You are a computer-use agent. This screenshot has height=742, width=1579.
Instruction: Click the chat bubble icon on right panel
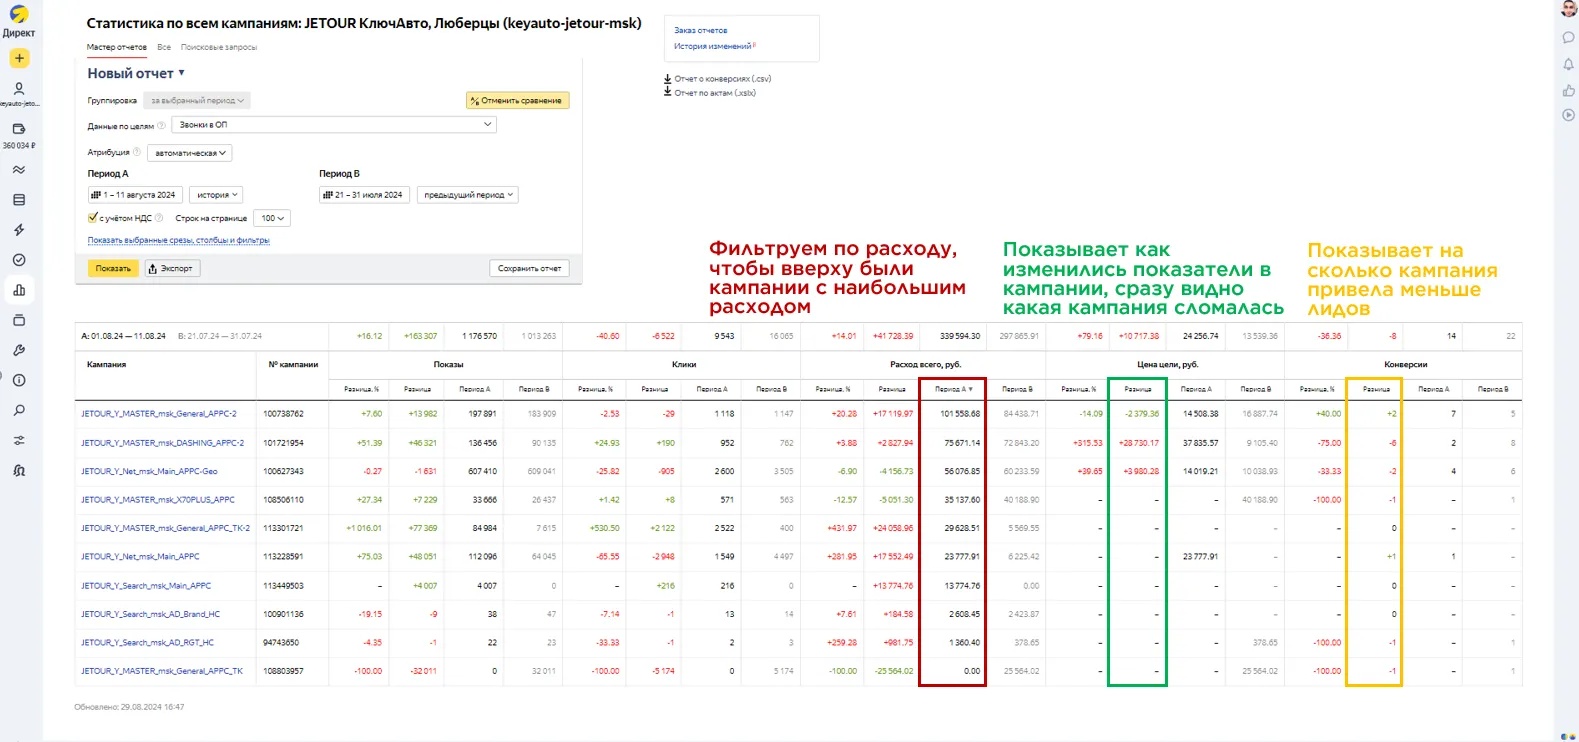click(x=1568, y=38)
